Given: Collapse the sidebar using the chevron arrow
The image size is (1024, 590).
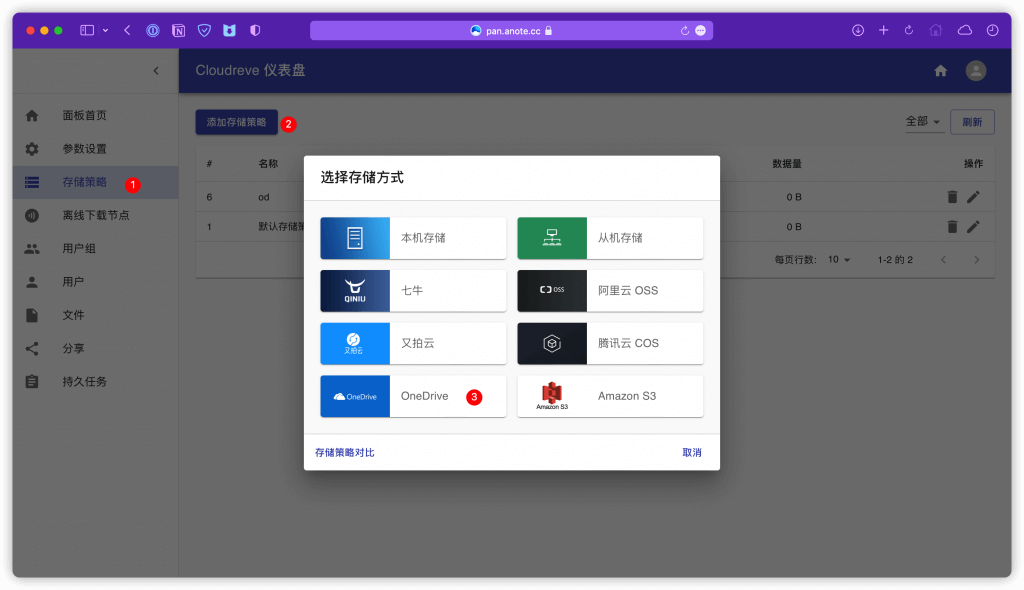Looking at the screenshot, I should click(x=156, y=71).
